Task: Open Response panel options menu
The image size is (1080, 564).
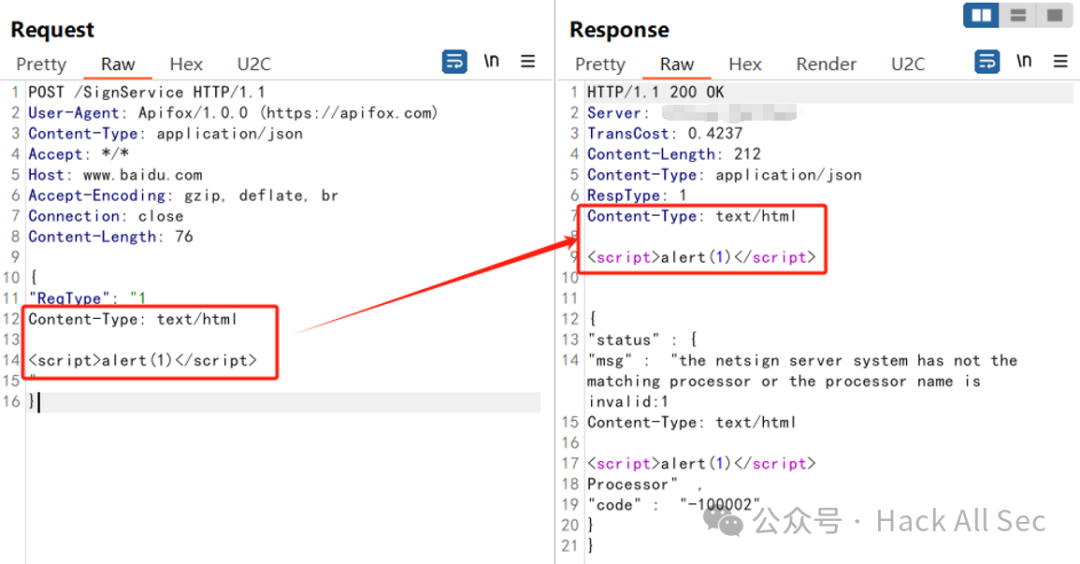Action: pyautogui.click(x=1061, y=61)
